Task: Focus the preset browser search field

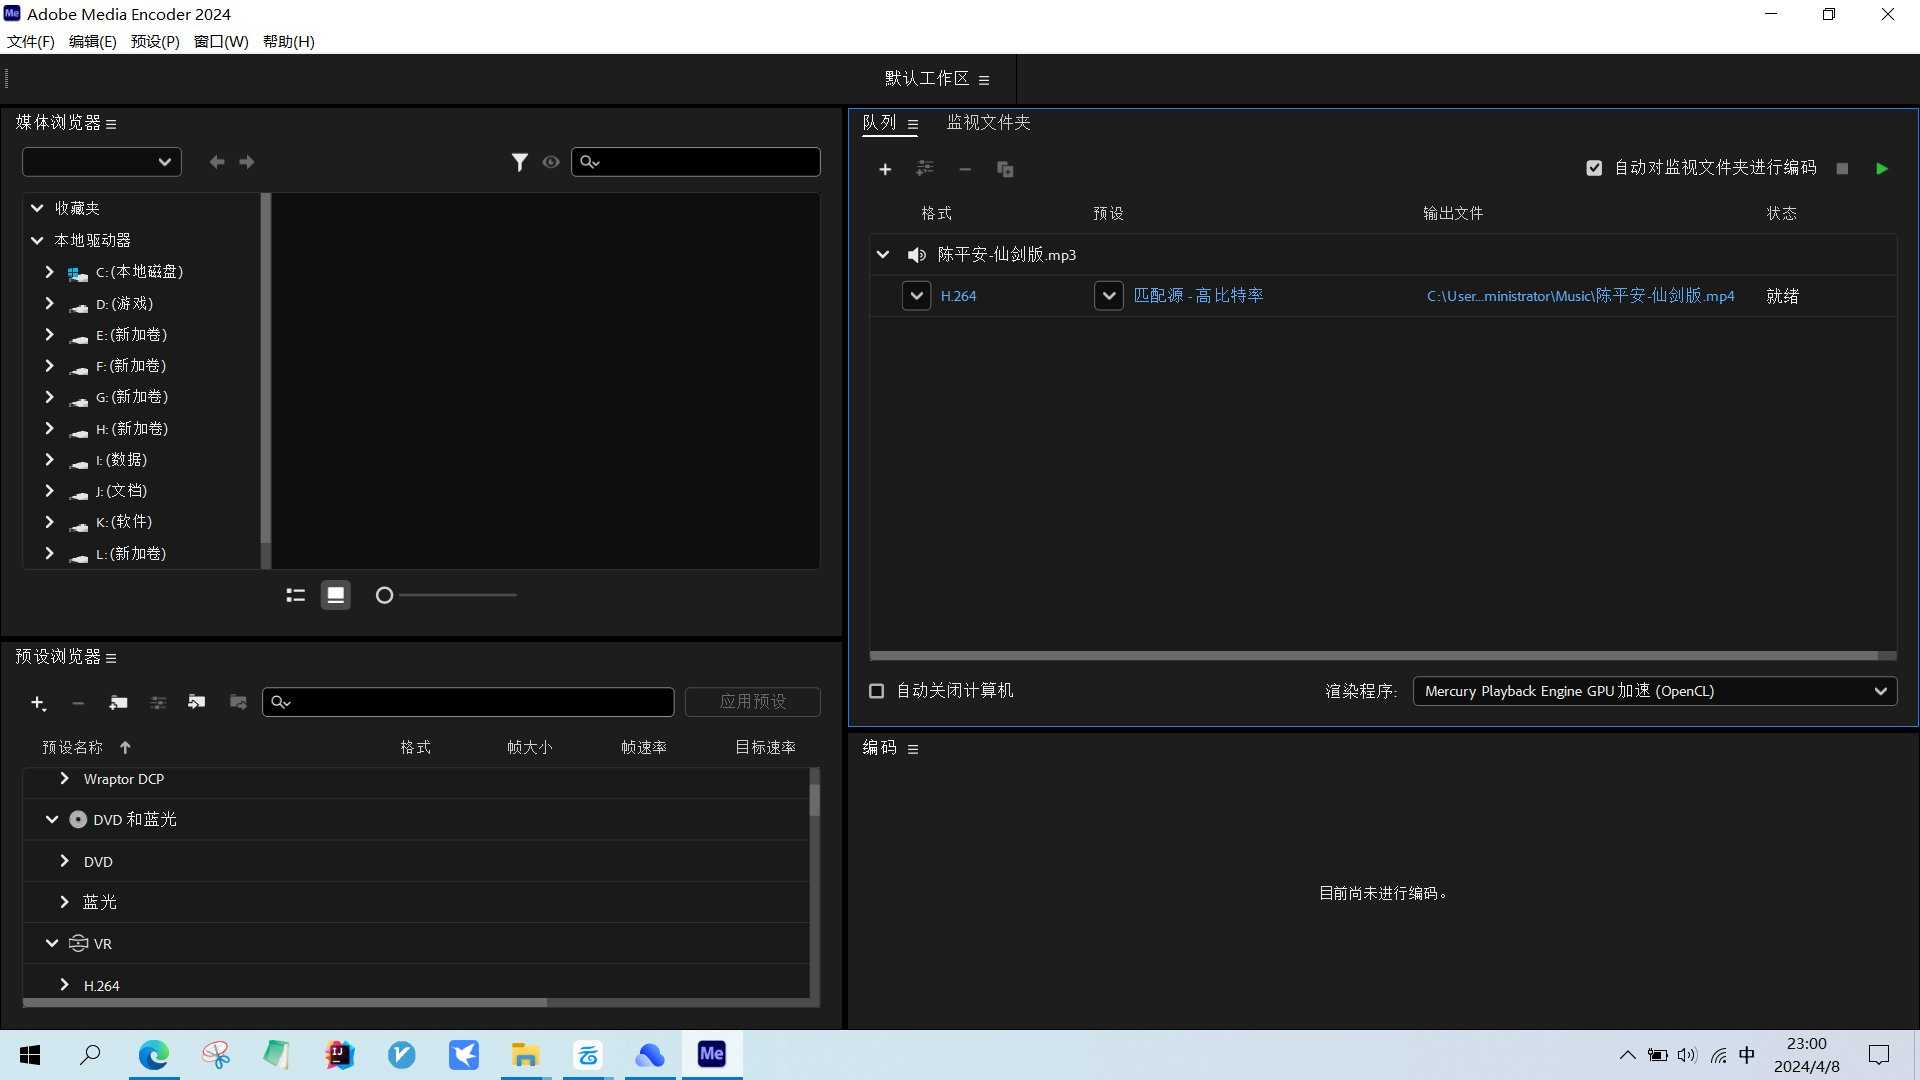Action: tap(468, 702)
